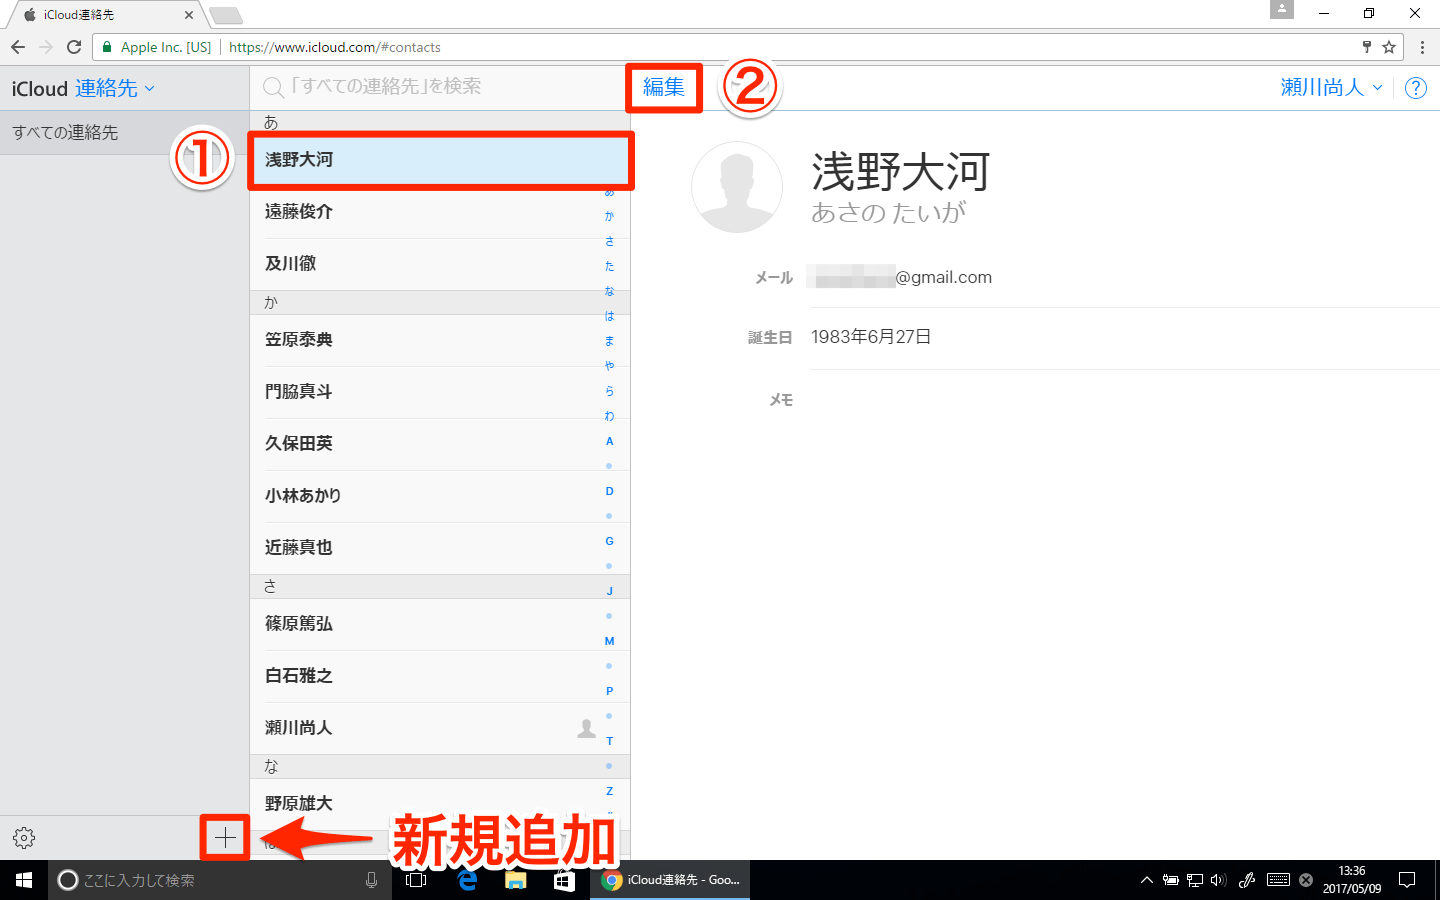Screen dimensions: 1440x900
Task: Select contact 門脇真斗
Action: coord(440,392)
